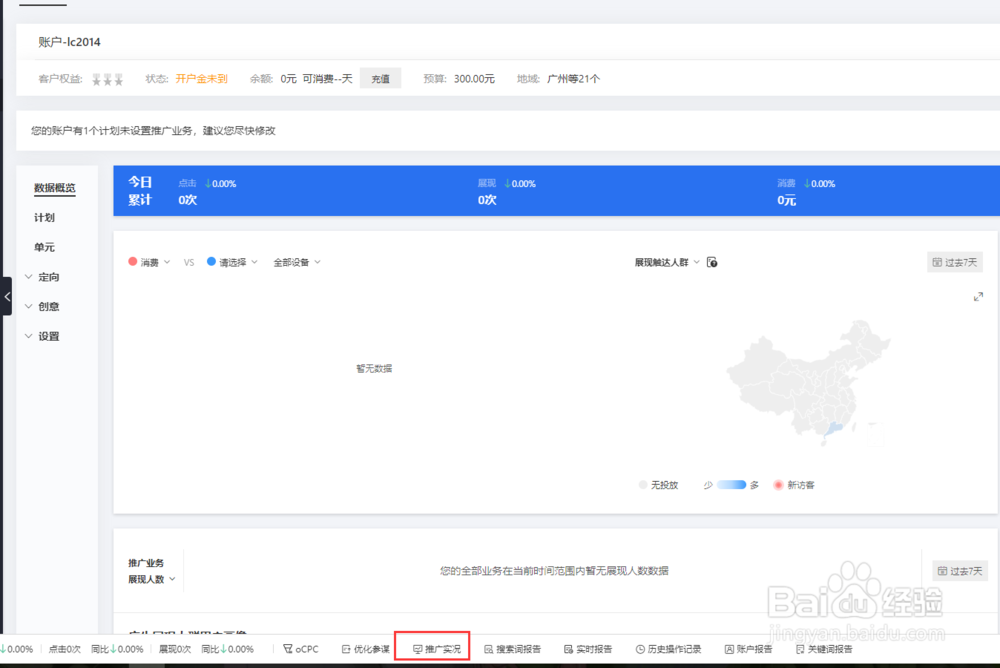The image size is (1000, 668).
Task: Open oCPC in the bottom toolbar
Action: pyautogui.click(x=301, y=649)
